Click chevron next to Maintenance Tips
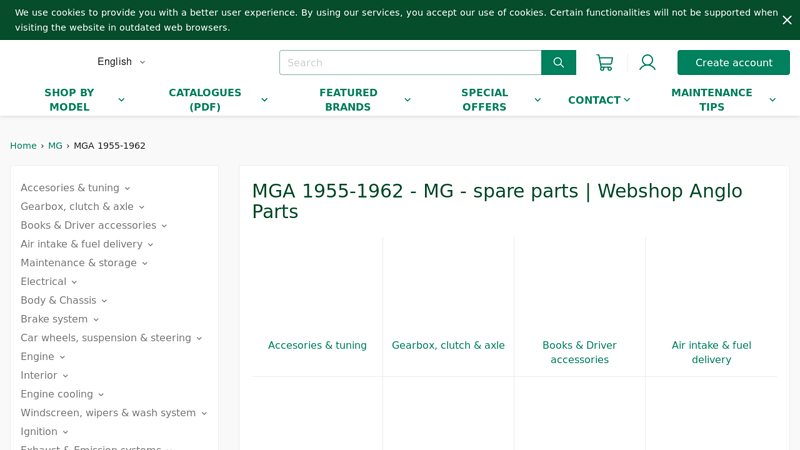 [772, 100]
